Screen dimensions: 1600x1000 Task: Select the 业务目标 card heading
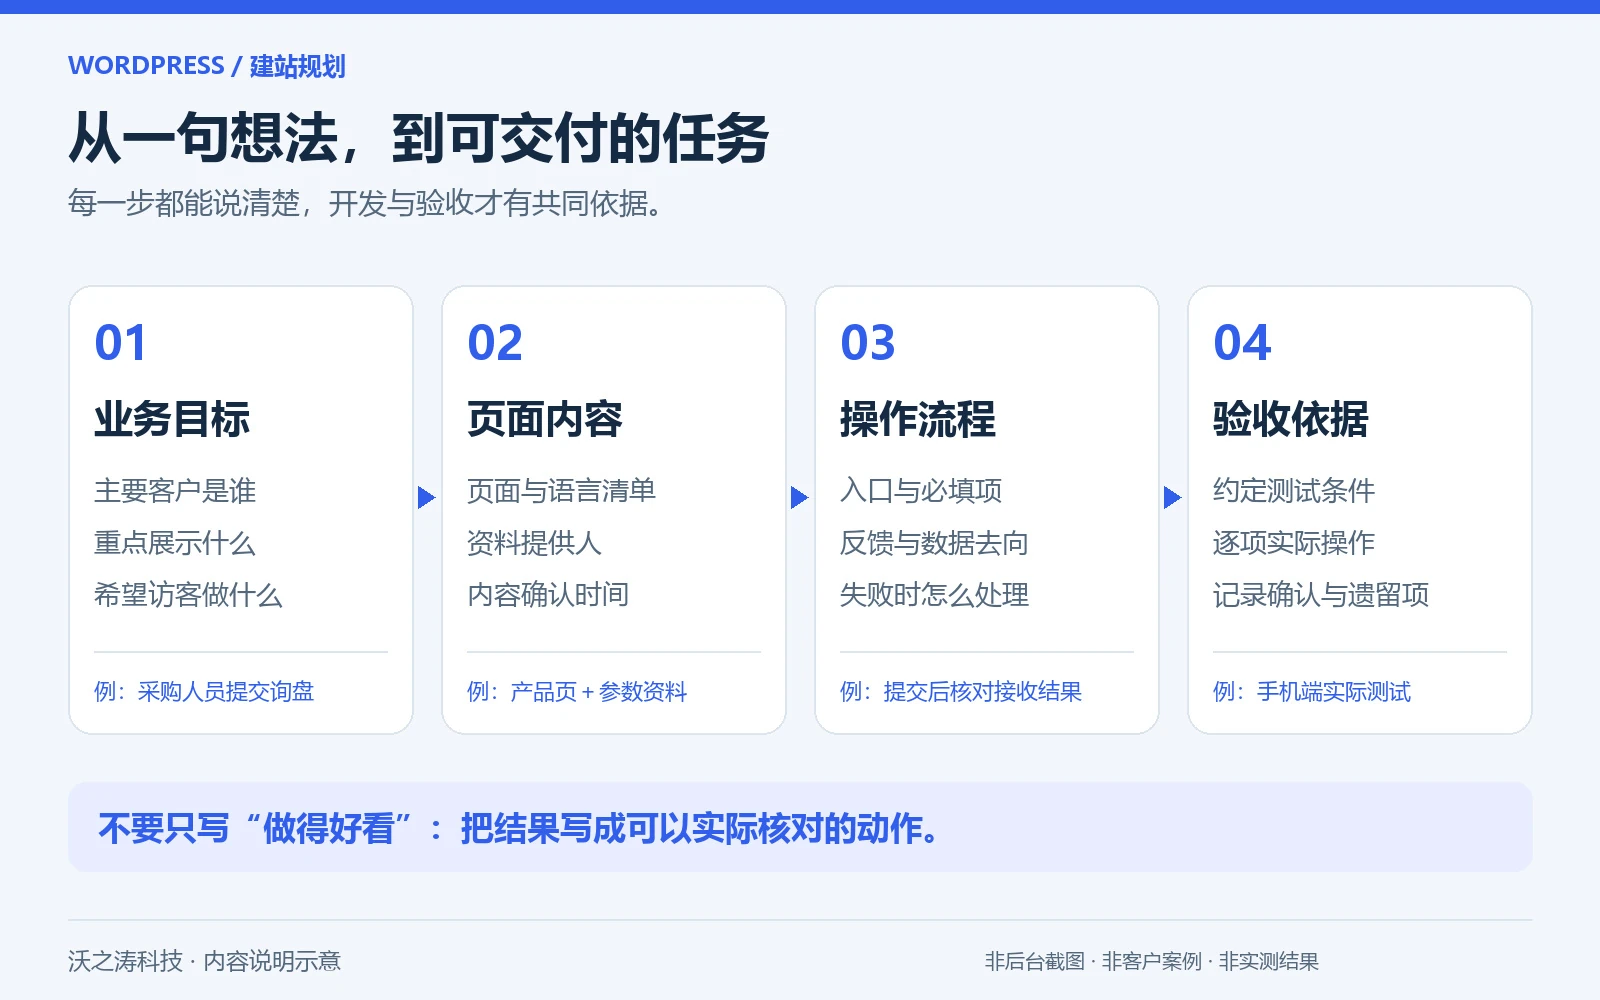pyautogui.click(x=172, y=419)
